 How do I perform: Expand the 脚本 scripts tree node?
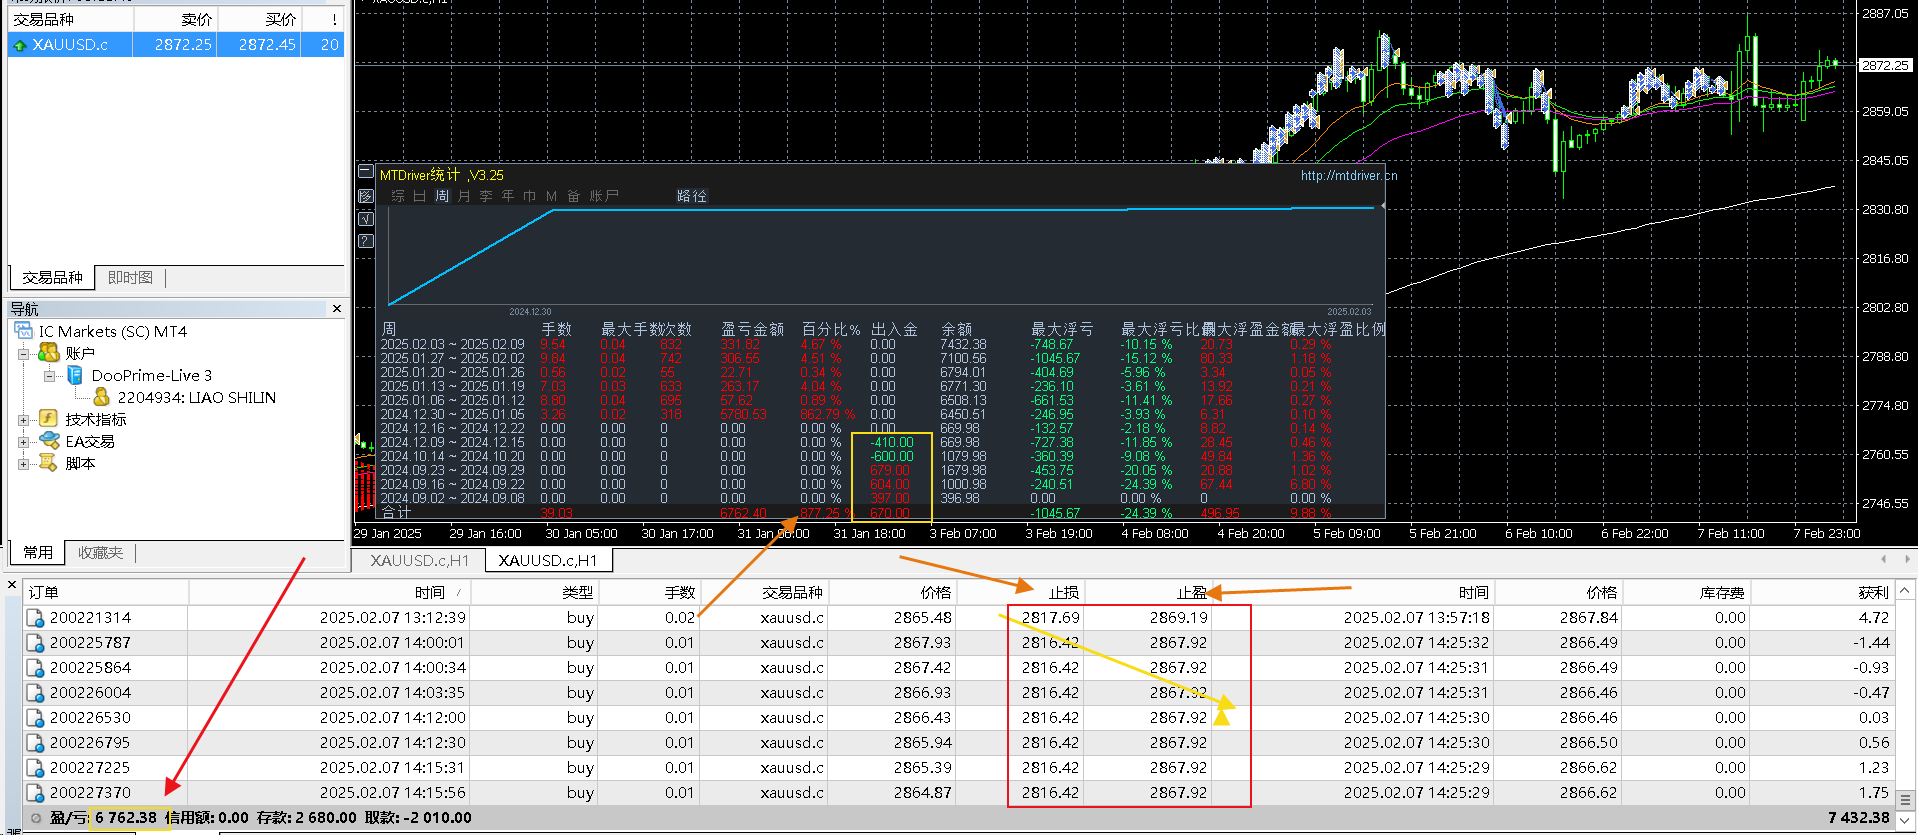pyautogui.click(x=23, y=464)
